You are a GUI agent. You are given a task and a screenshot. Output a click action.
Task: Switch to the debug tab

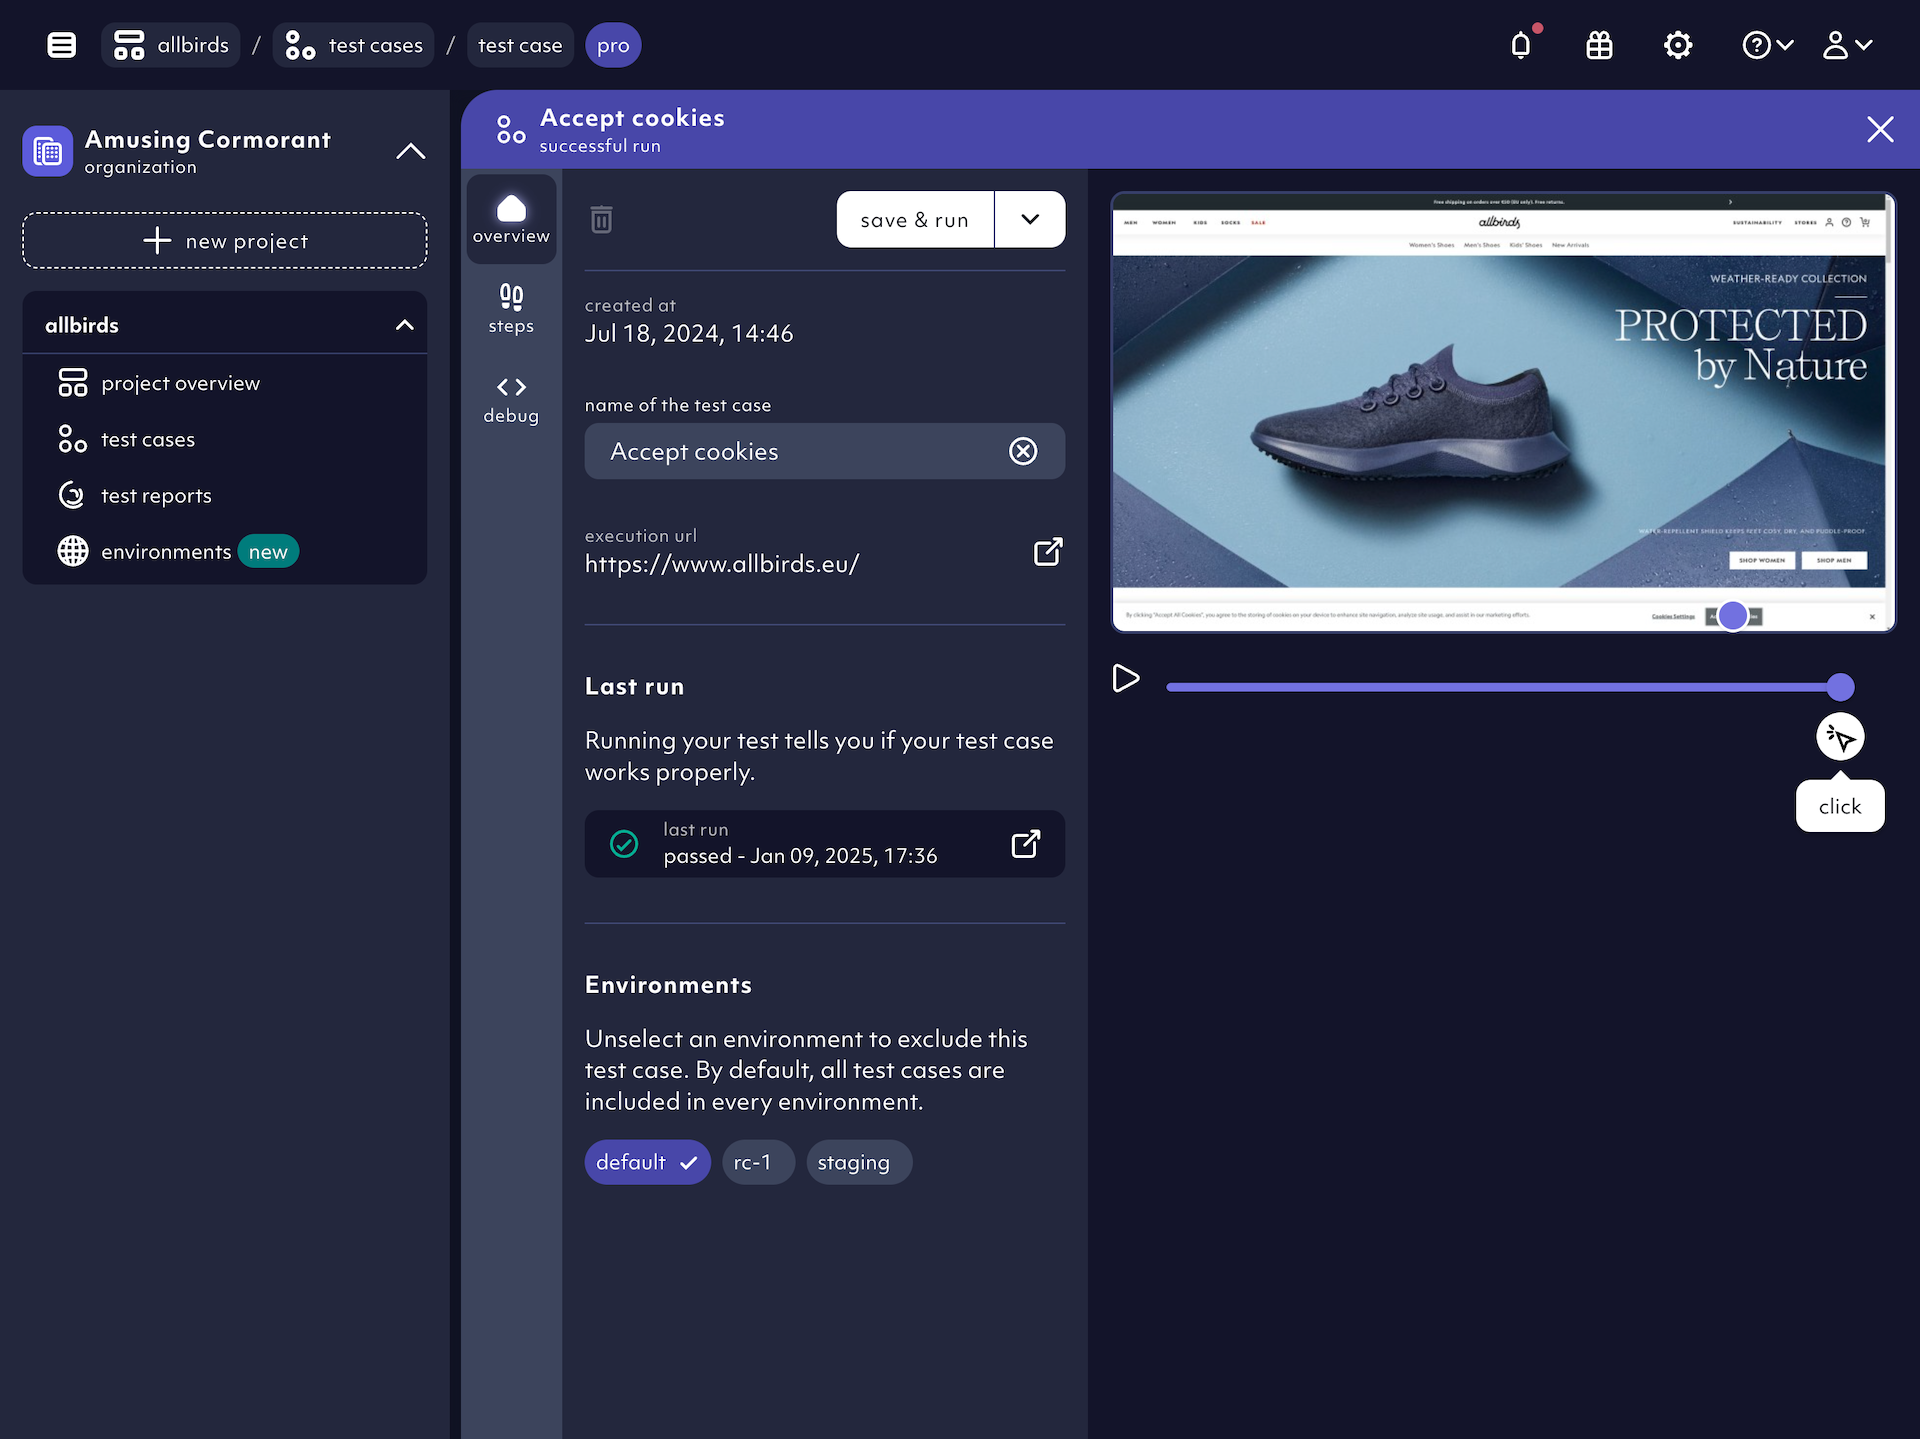pyautogui.click(x=511, y=399)
